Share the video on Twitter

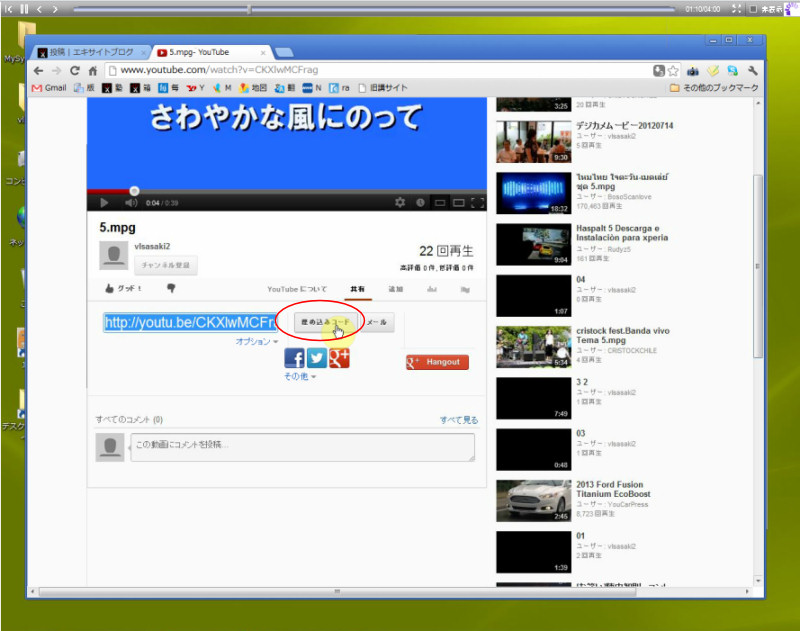(x=317, y=359)
